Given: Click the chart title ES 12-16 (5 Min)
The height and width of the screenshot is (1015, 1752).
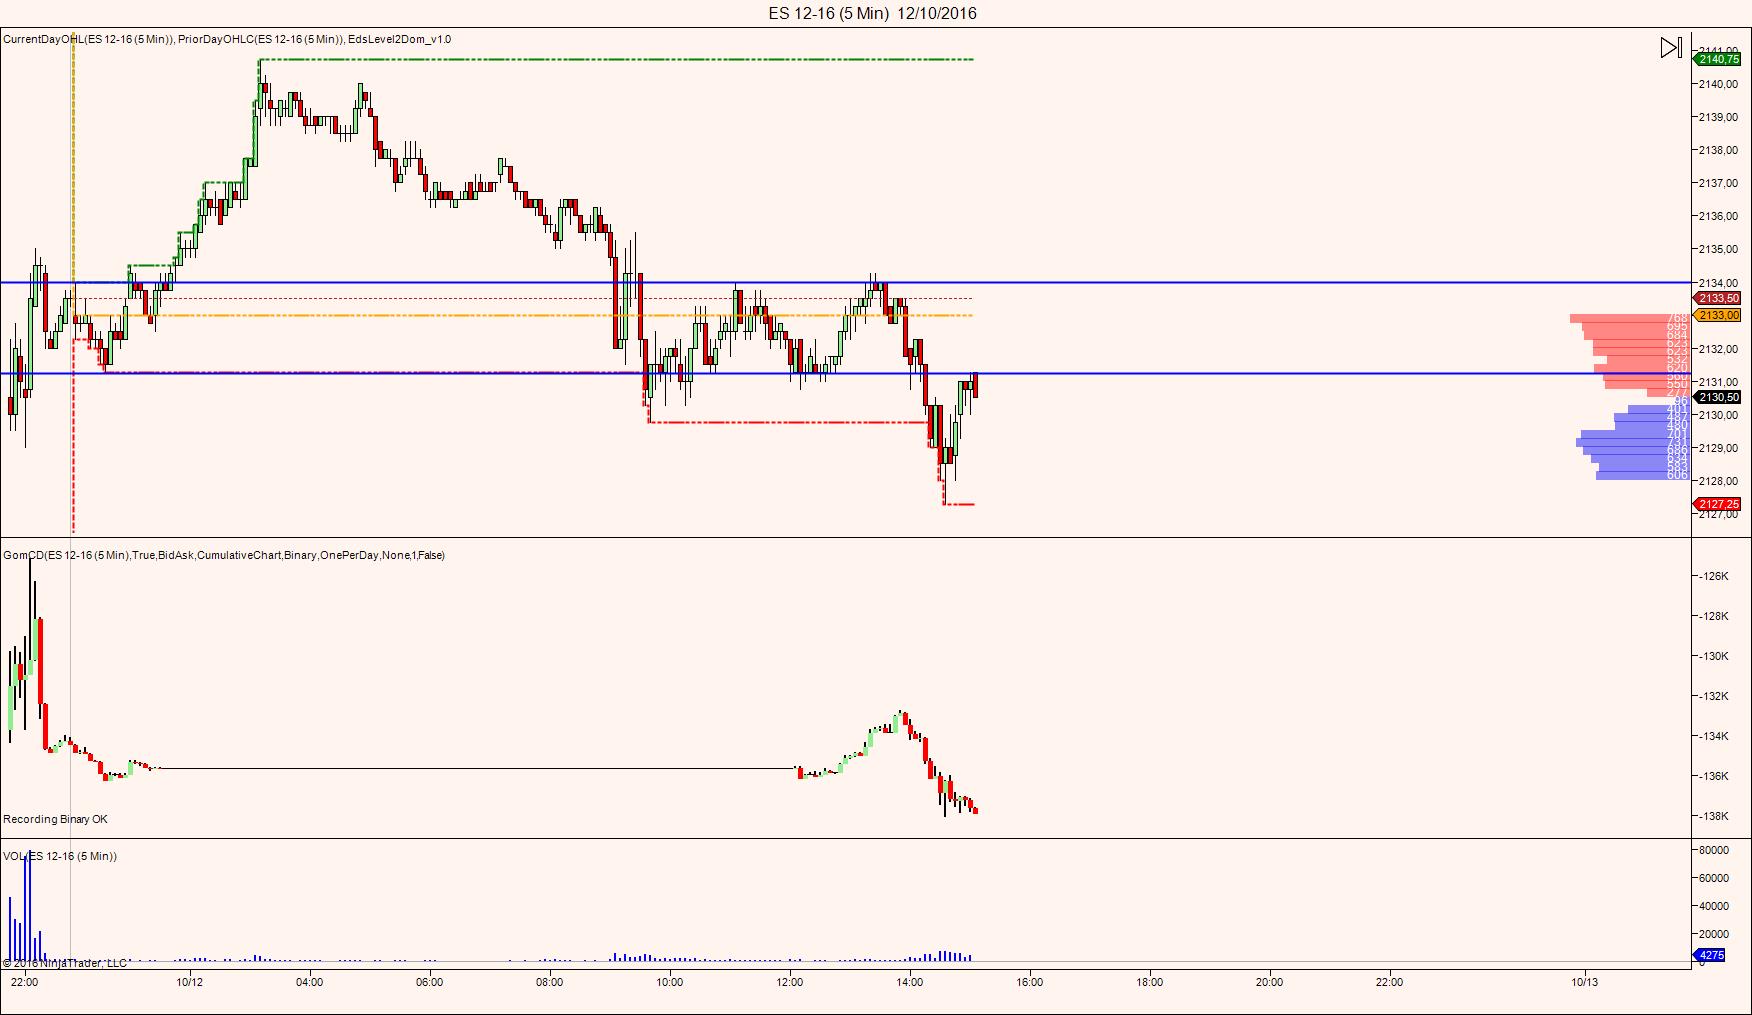Looking at the screenshot, I should [828, 13].
